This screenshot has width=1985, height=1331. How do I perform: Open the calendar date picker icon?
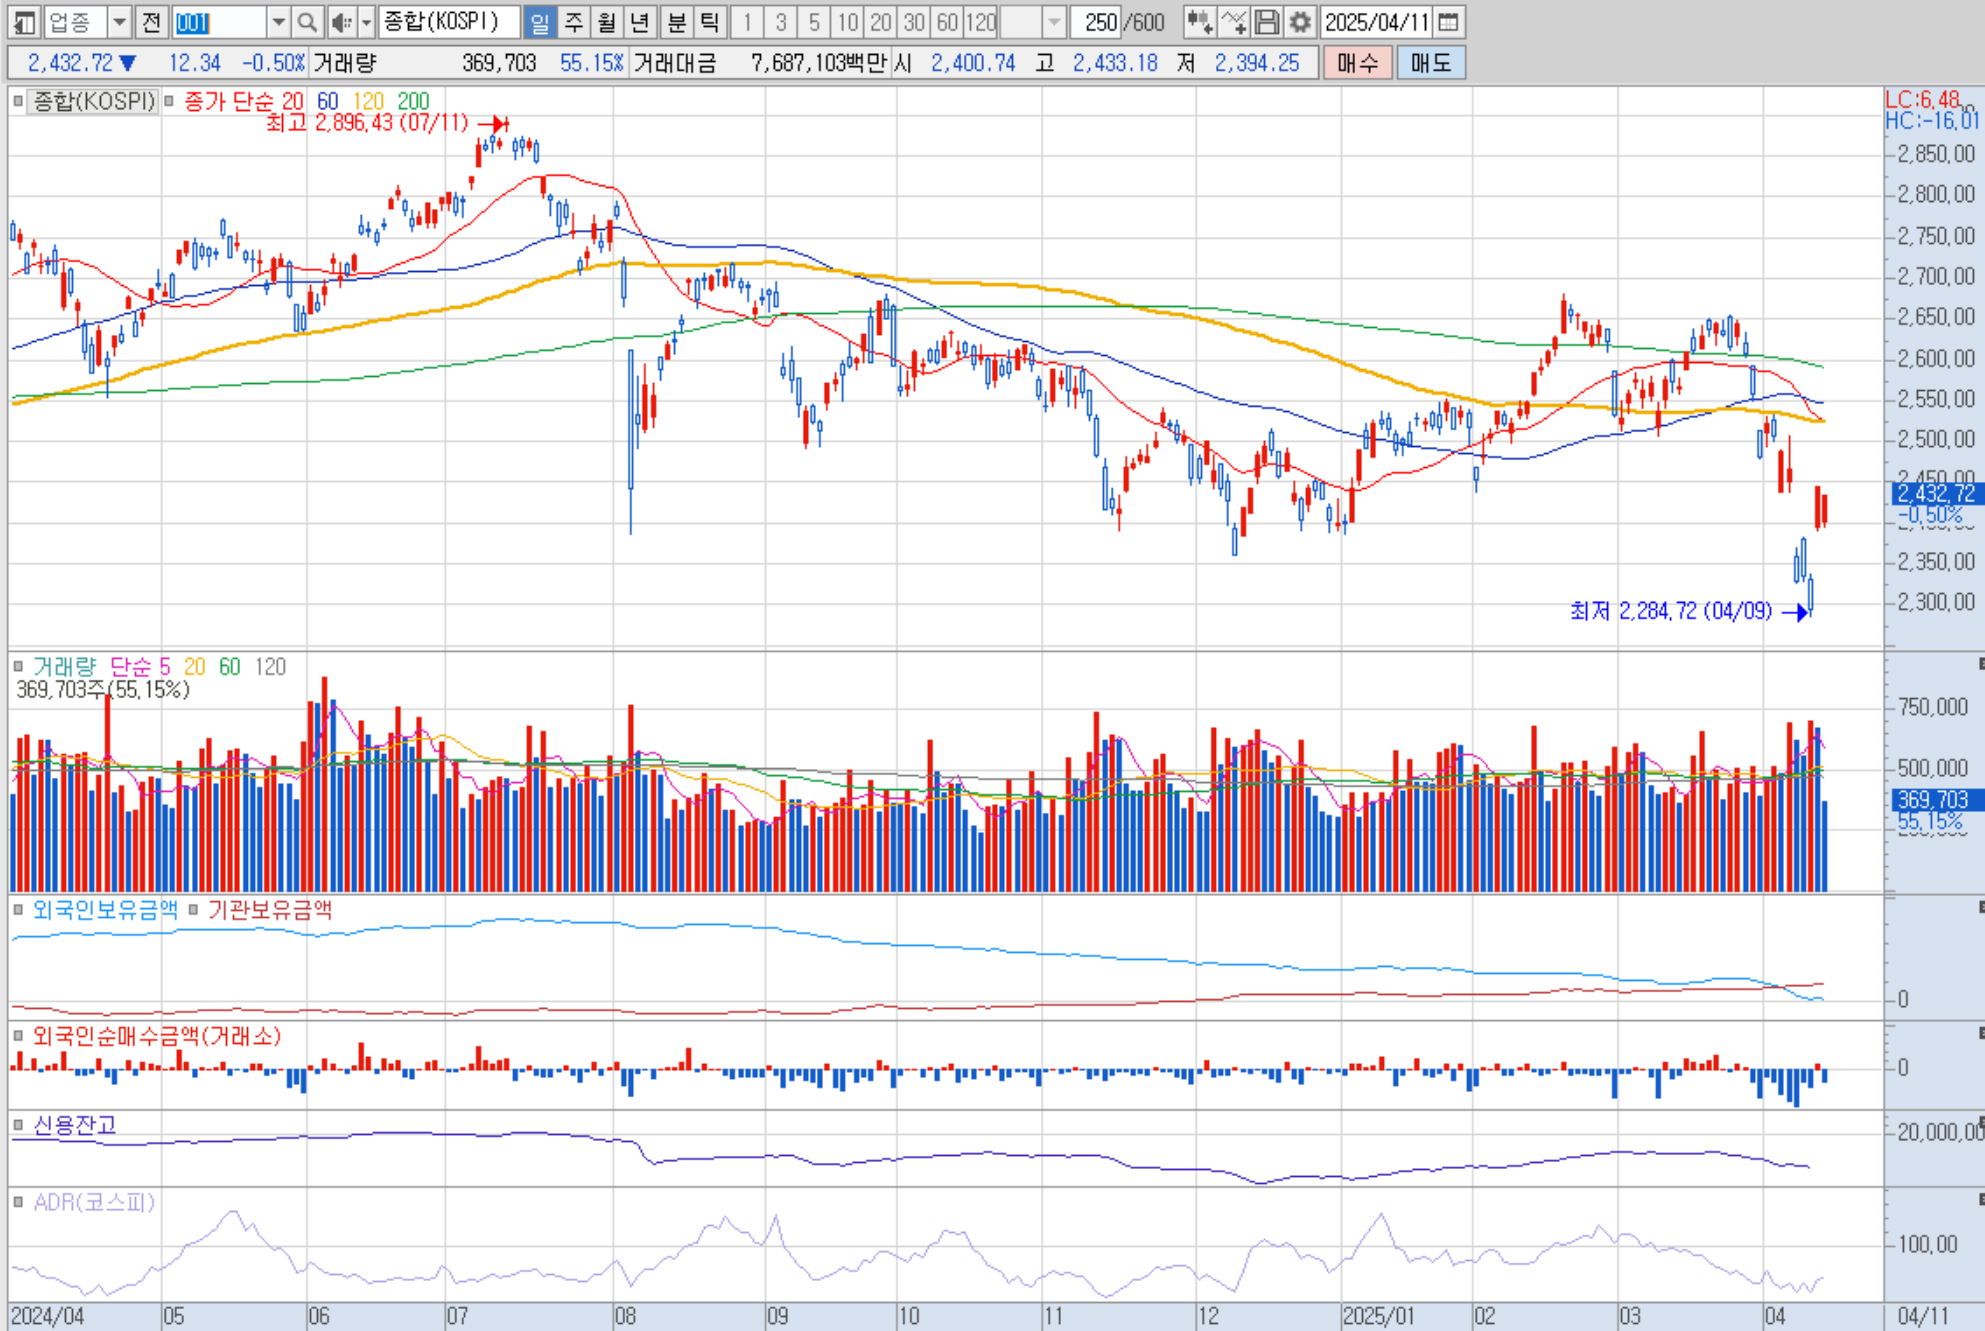click(x=1448, y=22)
